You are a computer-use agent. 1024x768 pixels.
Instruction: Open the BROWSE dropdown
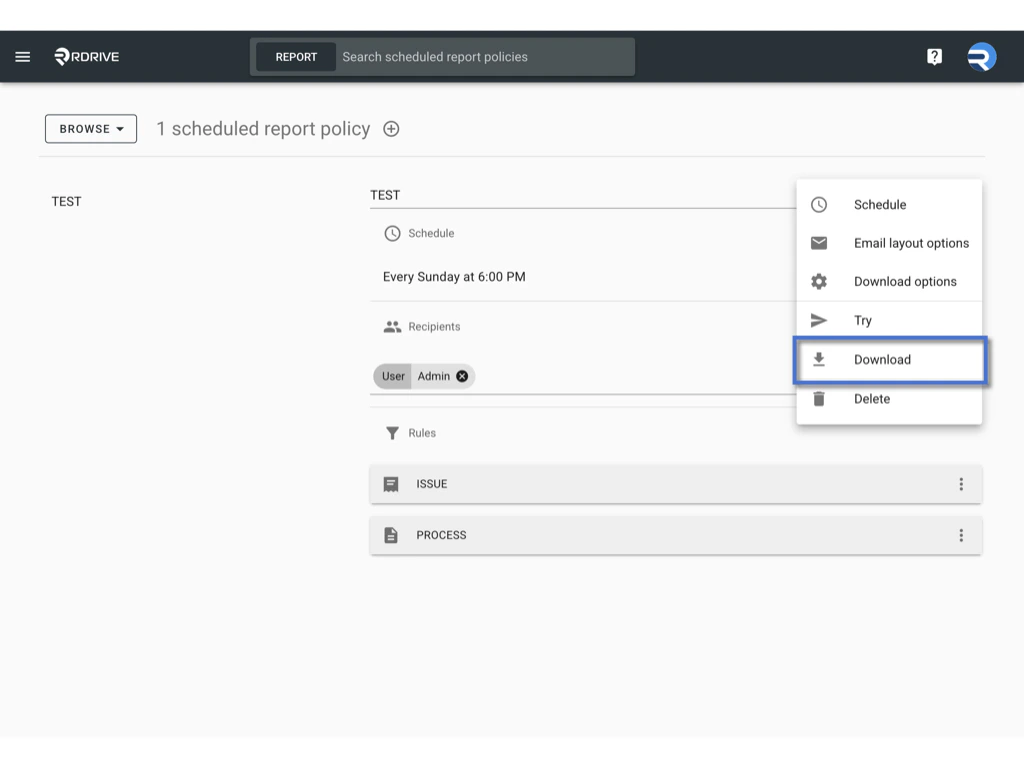coord(90,128)
